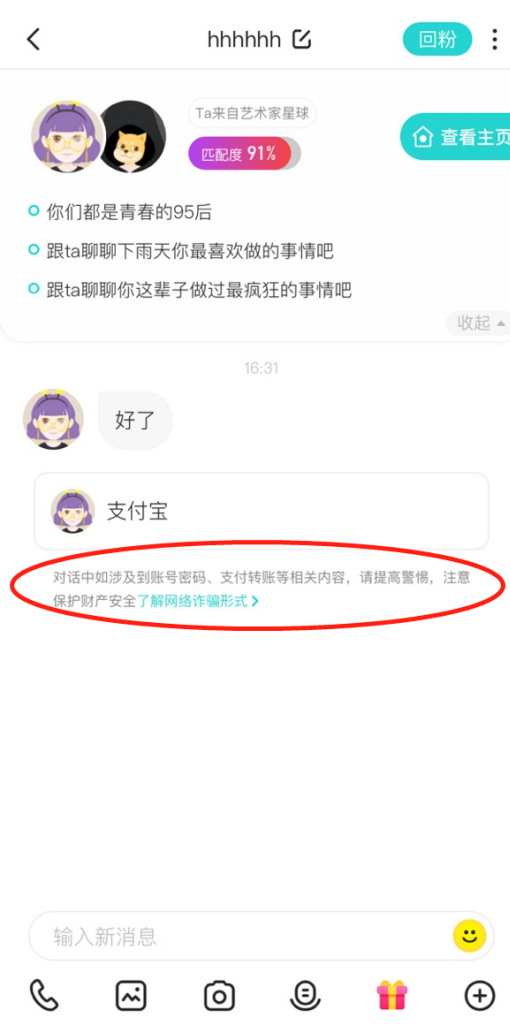Edit the hhhhhh nickname with the pencil icon
The height and width of the screenshot is (1026, 510).
[302, 39]
